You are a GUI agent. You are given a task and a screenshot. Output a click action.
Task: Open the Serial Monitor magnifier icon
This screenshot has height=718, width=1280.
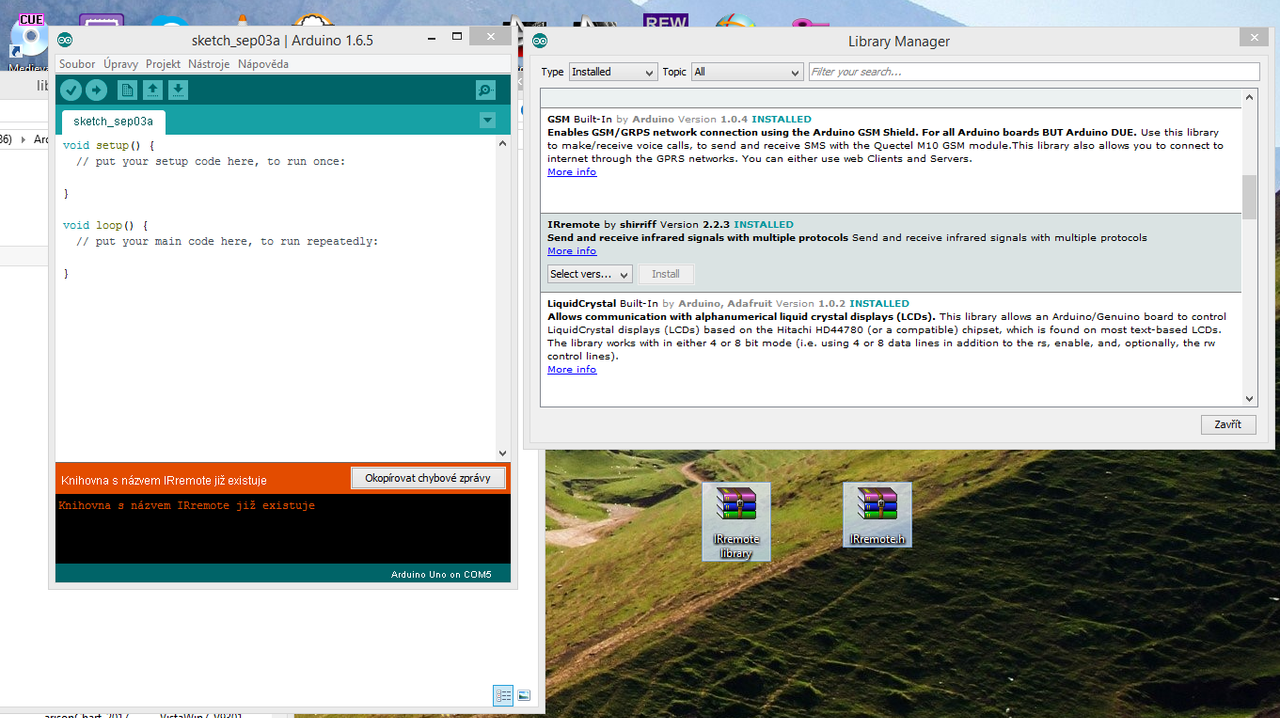click(486, 90)
